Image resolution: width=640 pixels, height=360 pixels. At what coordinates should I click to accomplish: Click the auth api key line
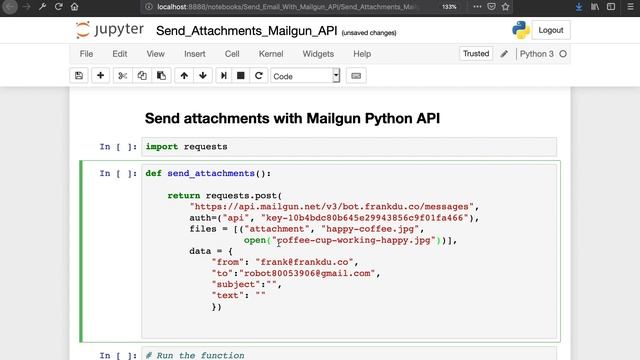334,218
